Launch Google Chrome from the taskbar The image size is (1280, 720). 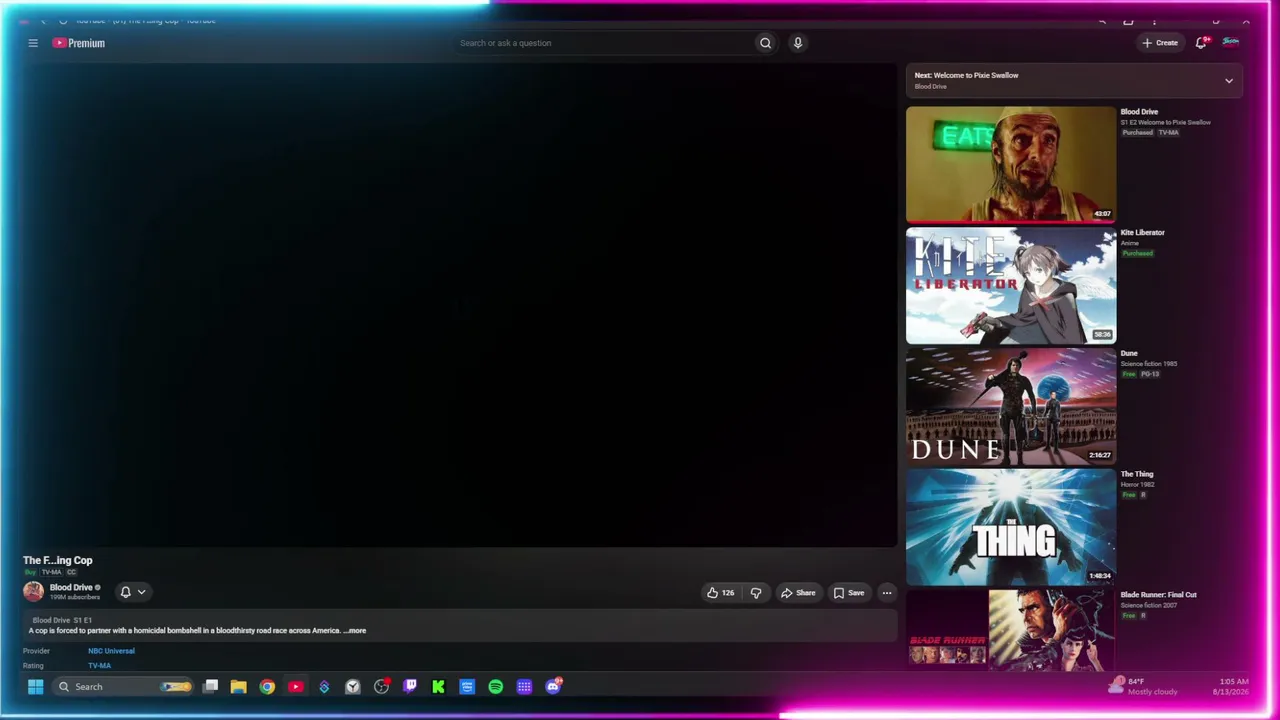pos(267,686)
